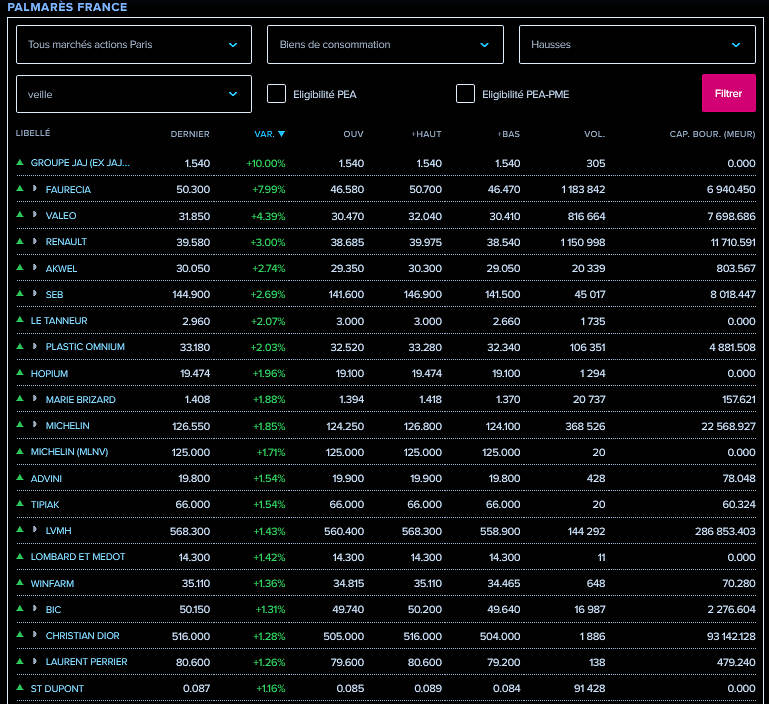
Task: Open the LAURENT PERRIER stock link
Action: 86,662
